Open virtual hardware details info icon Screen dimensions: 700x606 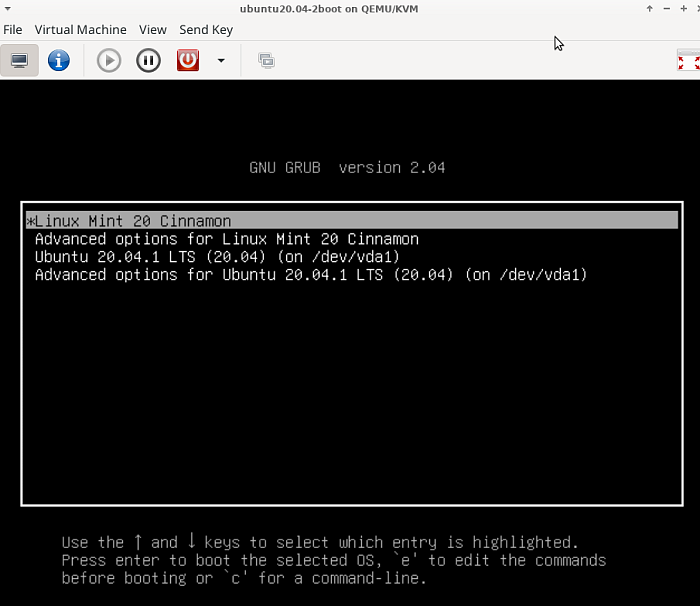point(58,60)
